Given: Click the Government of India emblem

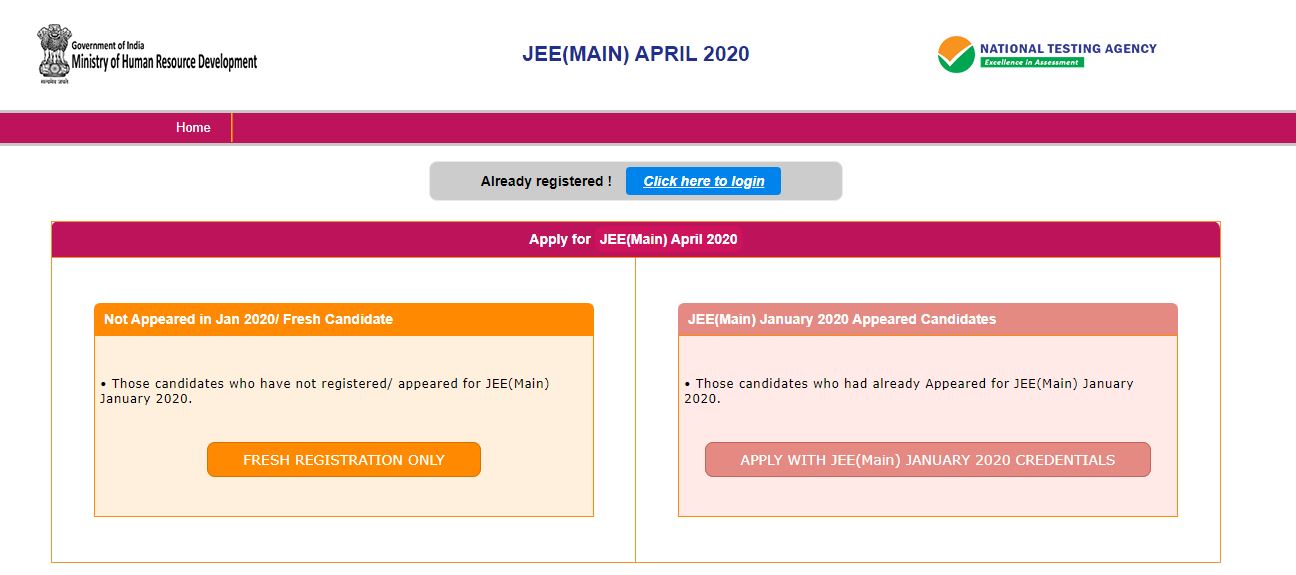Looking at the screenshot, I should [x=53, y=52].
